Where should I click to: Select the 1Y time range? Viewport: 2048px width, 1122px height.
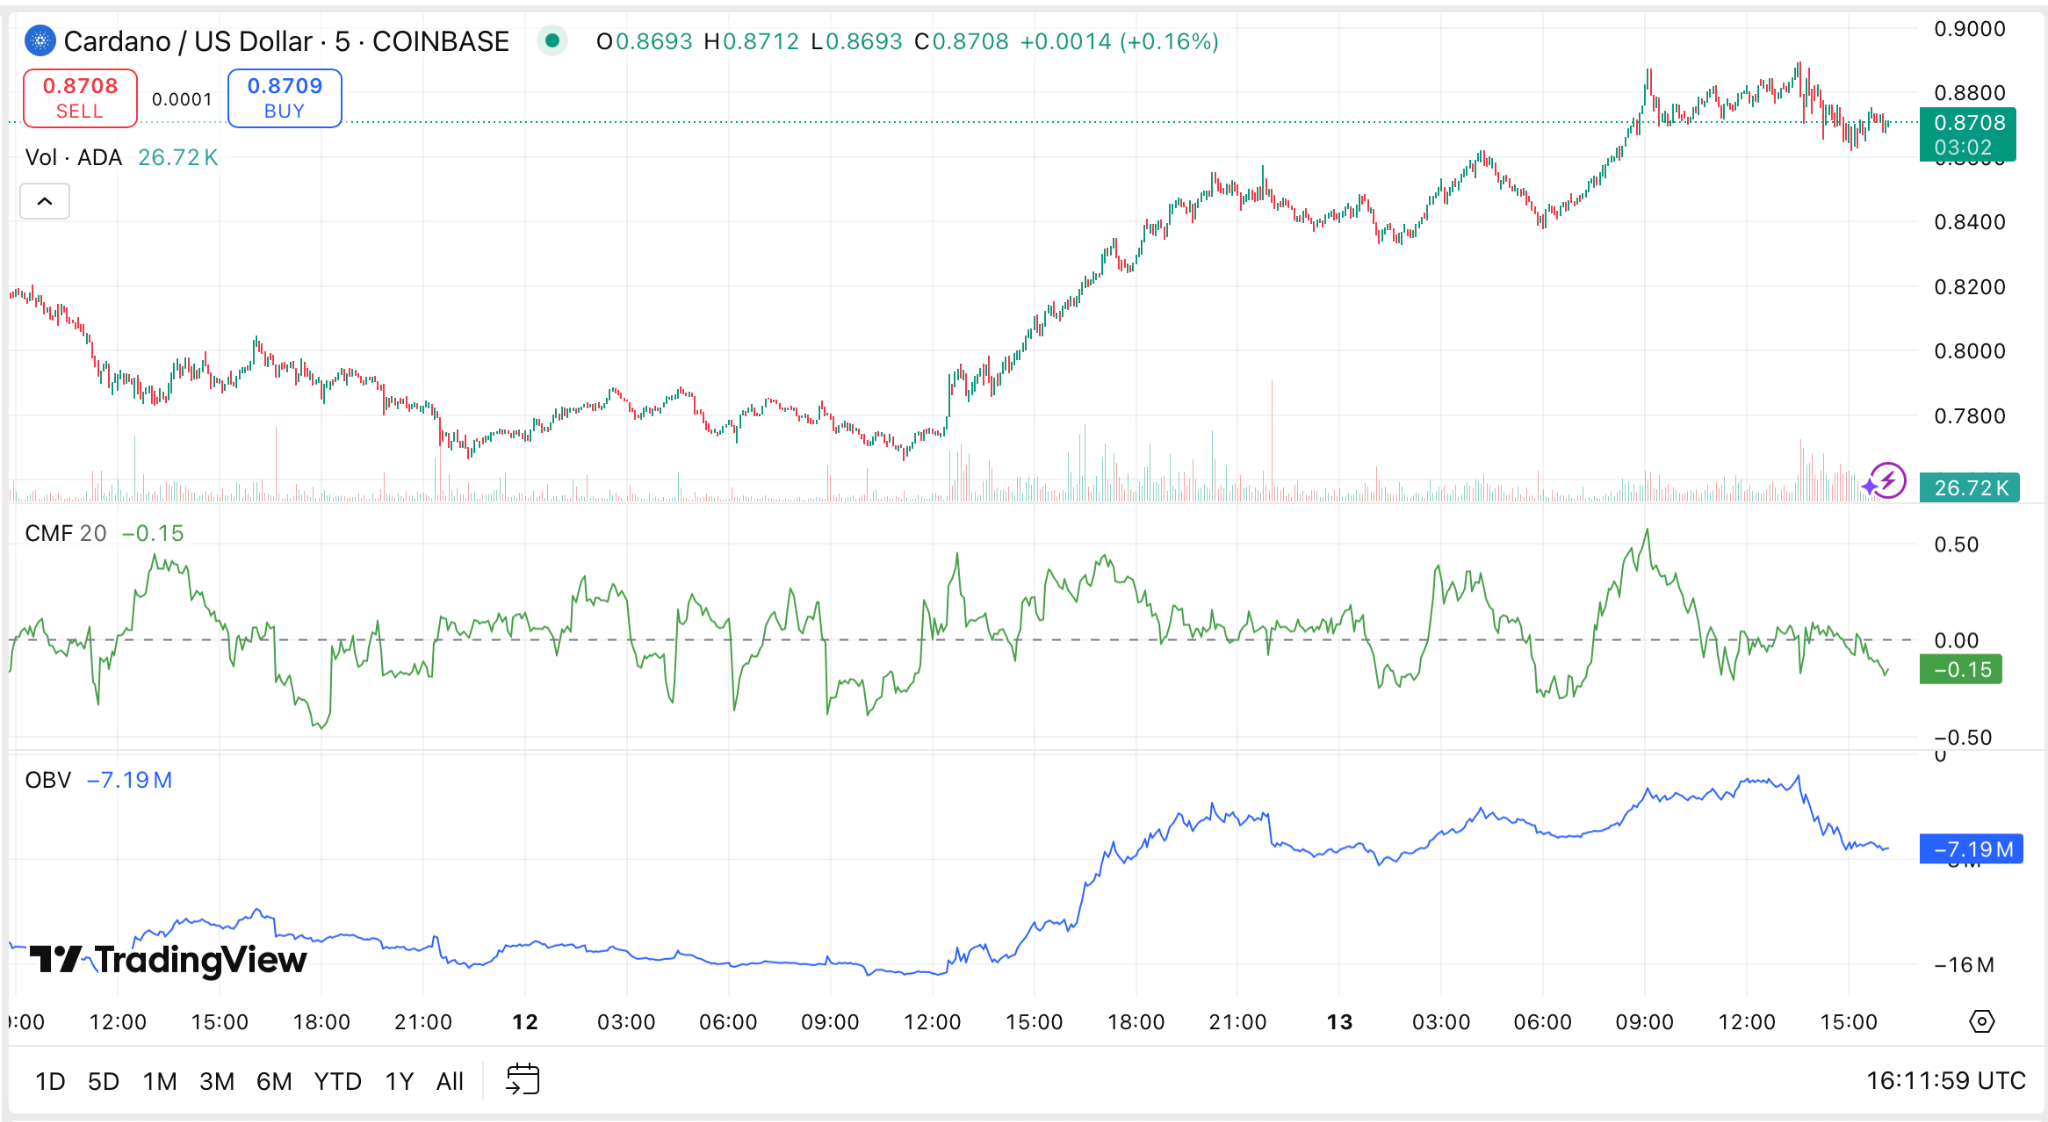click(x=399, y=1081)
